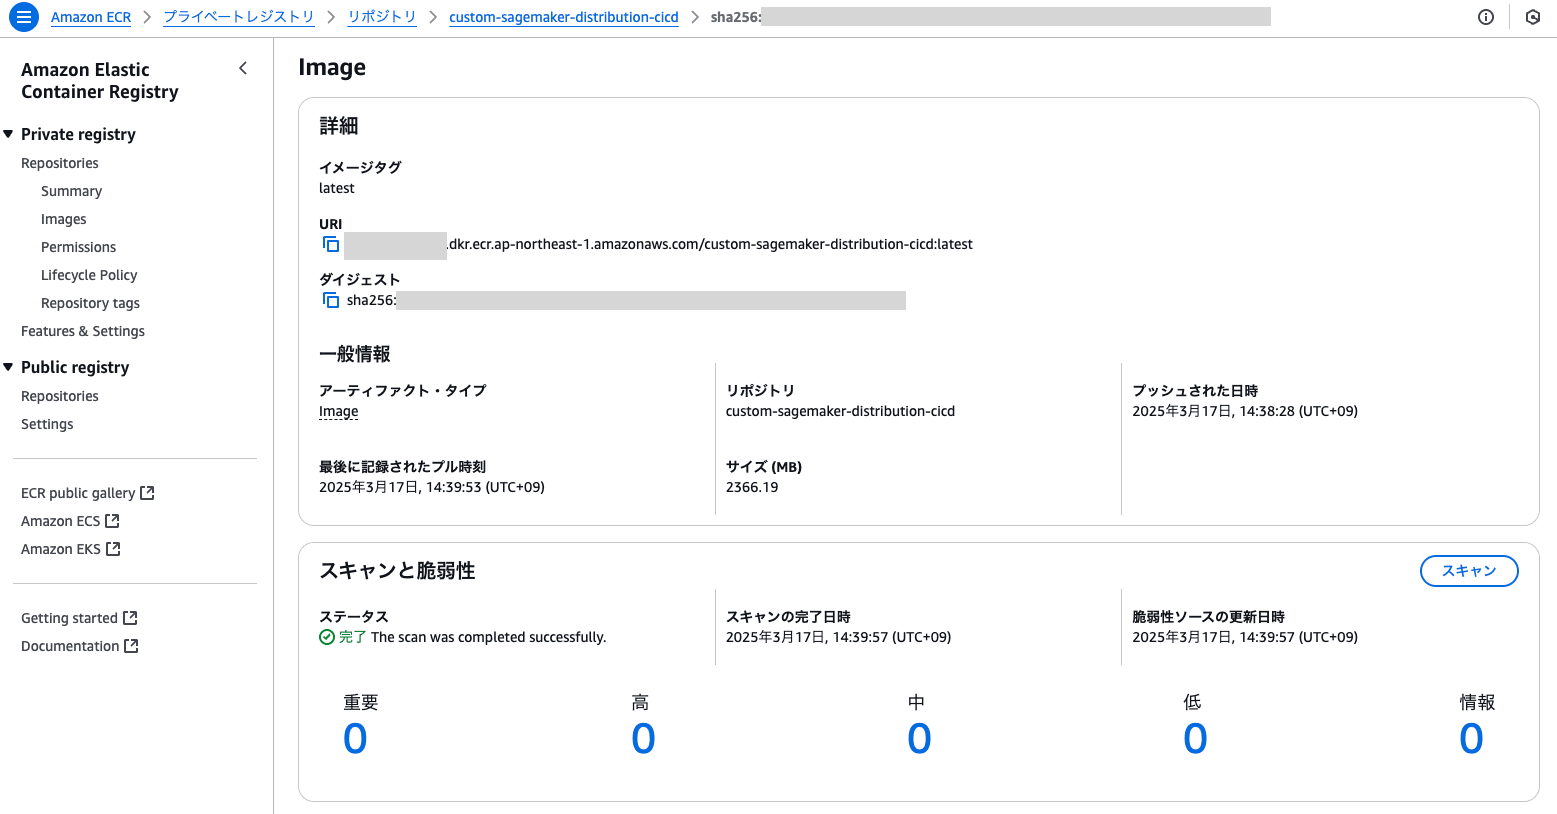
Task: Click the scan completed successfully message
Action: 488,637
